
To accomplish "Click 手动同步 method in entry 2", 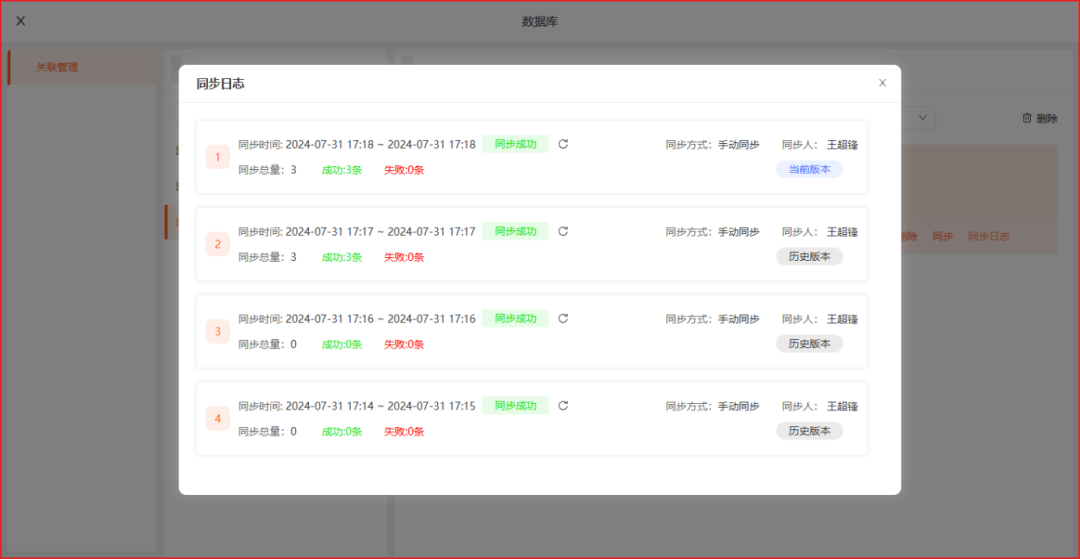I will pos(739,232).
